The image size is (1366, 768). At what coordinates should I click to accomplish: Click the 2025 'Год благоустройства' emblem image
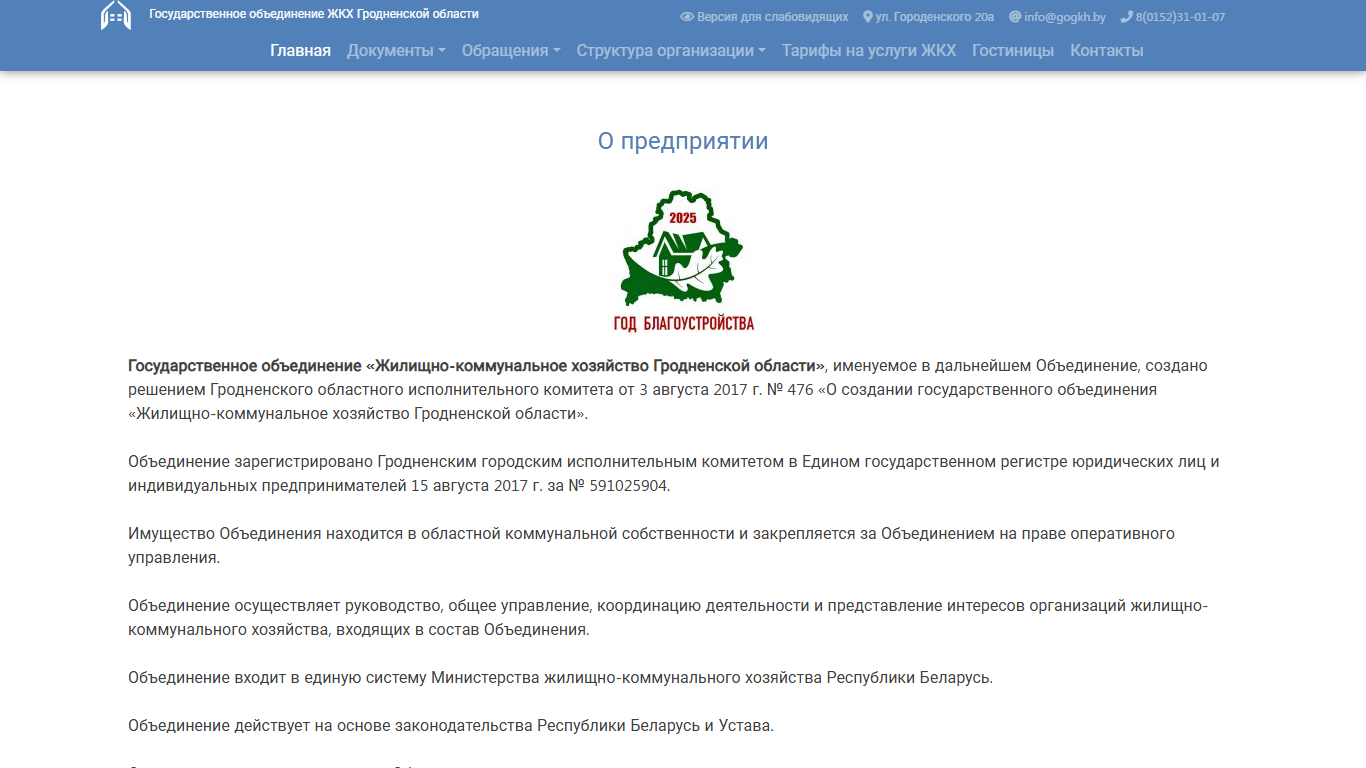tap(683, 260)
